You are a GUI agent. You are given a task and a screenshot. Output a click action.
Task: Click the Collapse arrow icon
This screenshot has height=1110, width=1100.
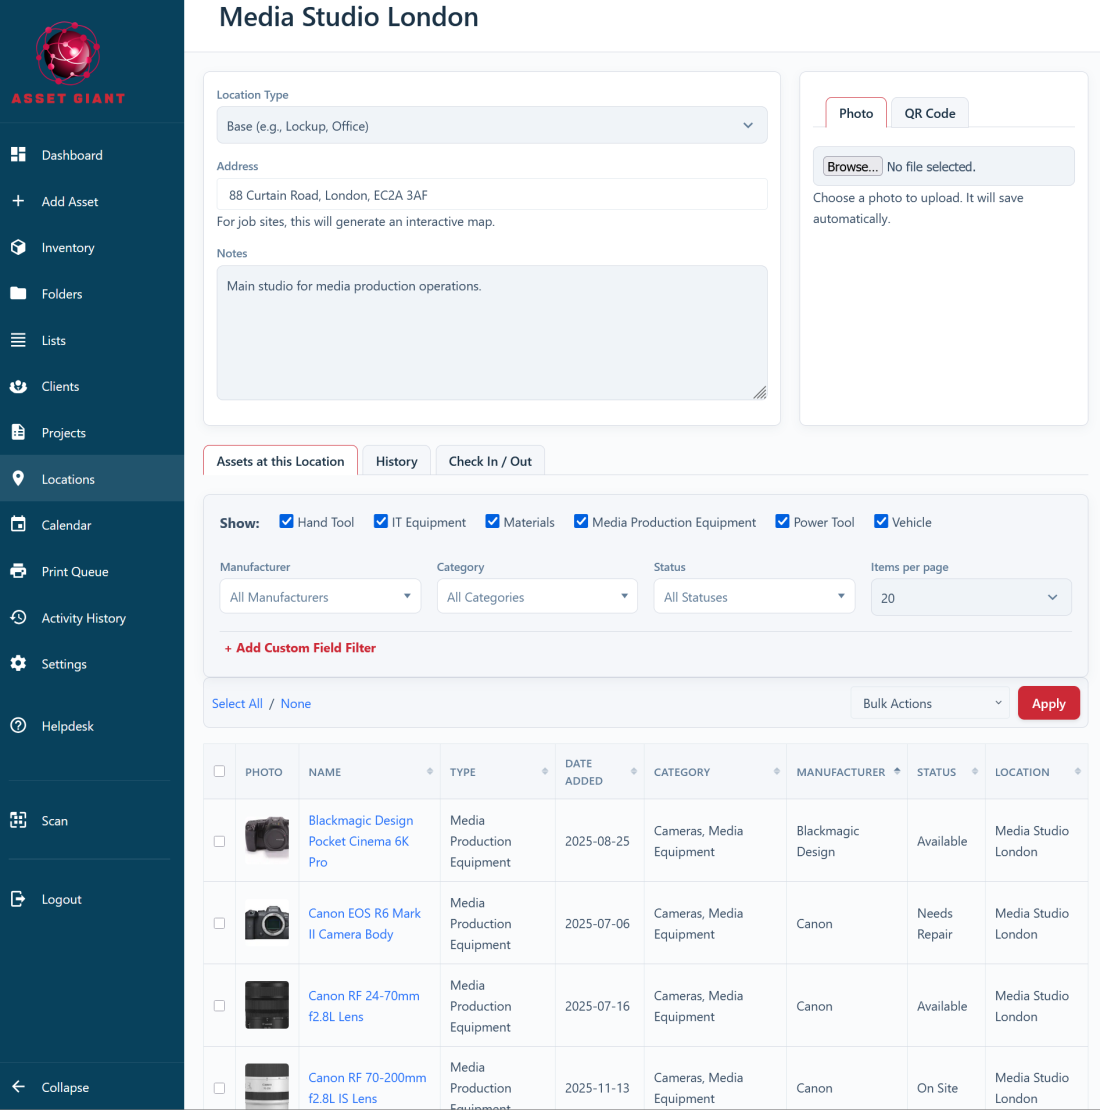[18, 1087]
